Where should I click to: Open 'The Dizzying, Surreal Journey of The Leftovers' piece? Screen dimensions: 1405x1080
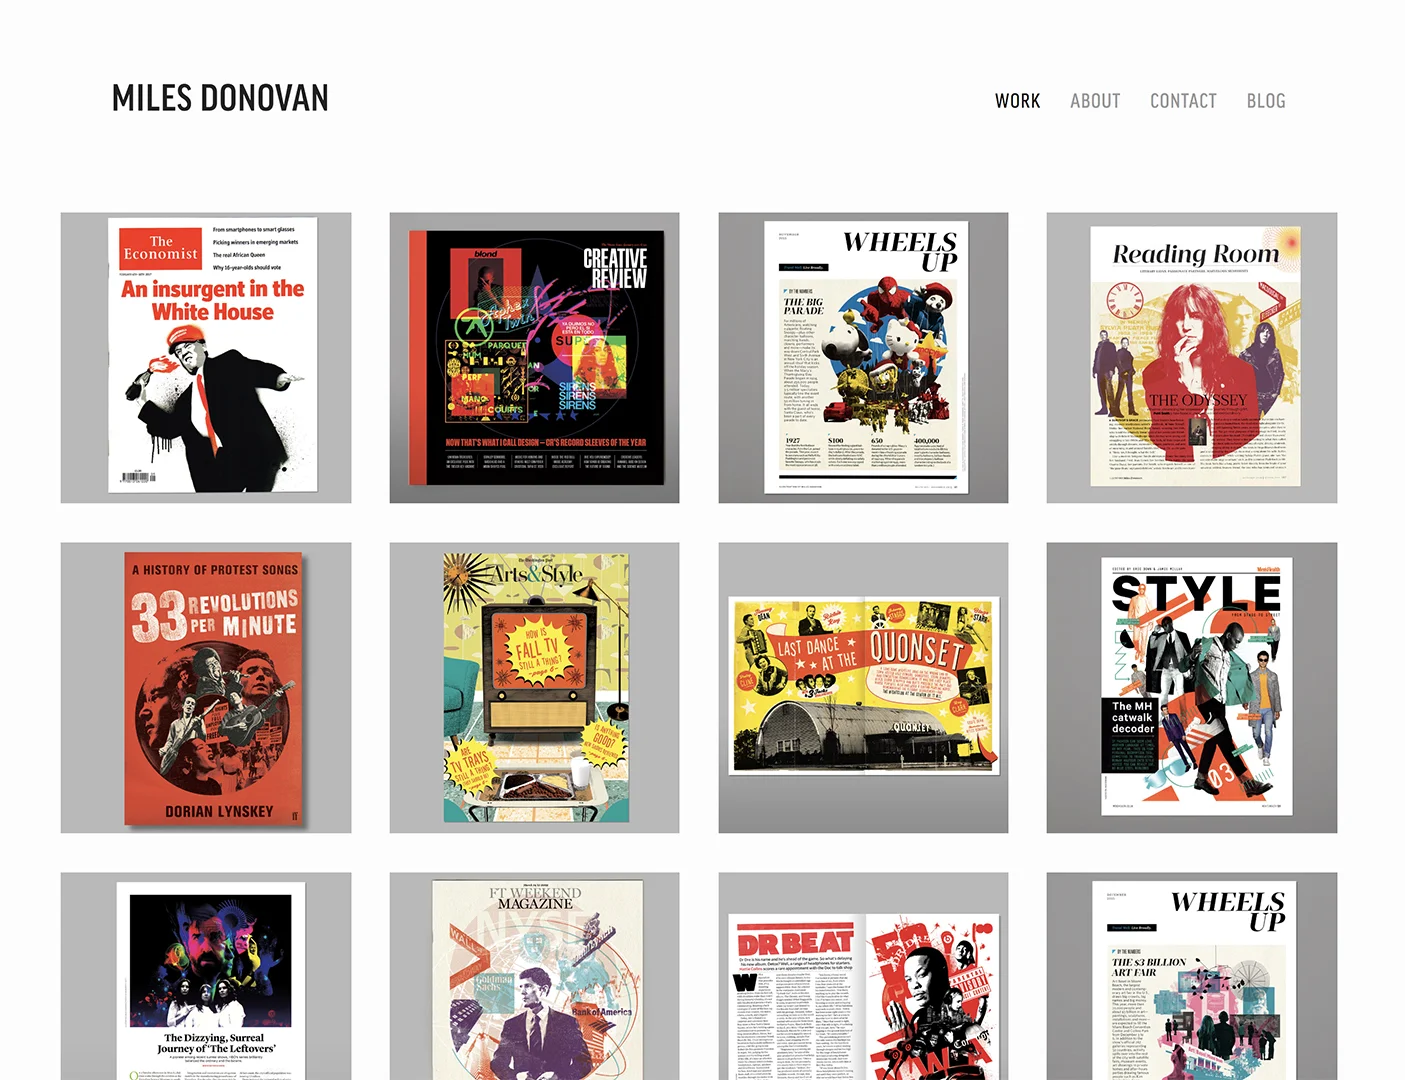206,976
